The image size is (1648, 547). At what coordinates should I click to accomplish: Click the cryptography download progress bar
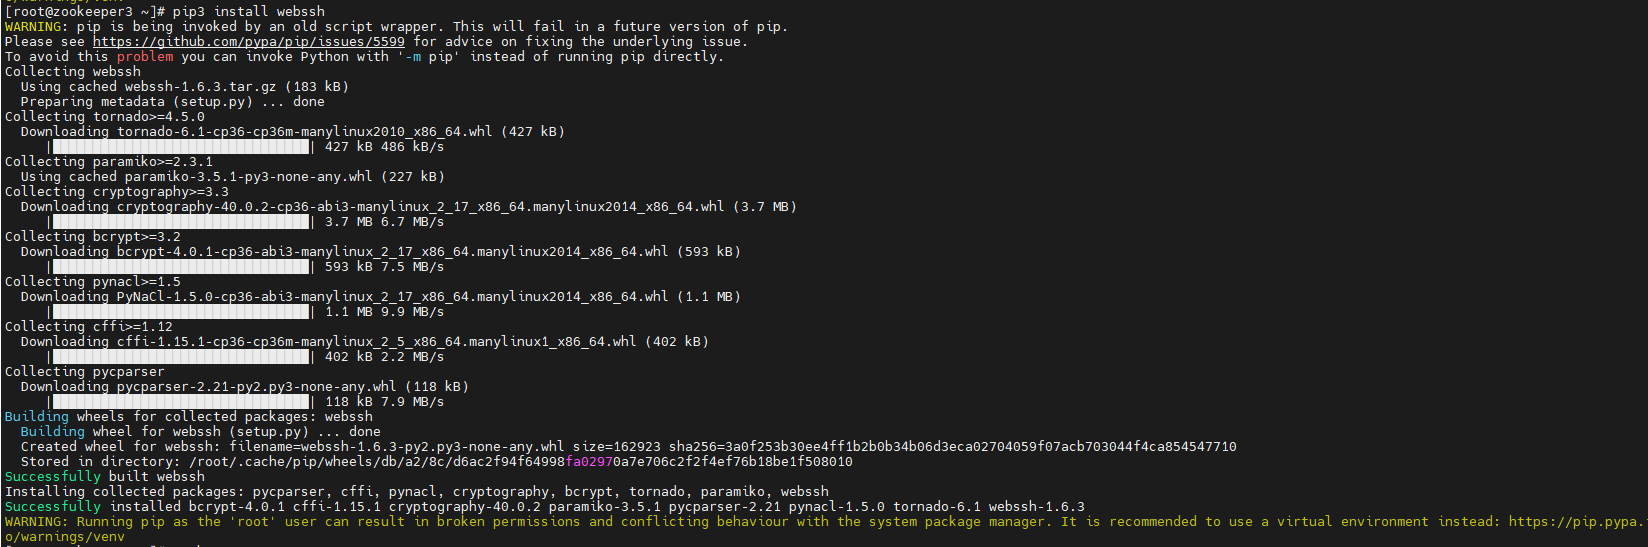[180, 222]
